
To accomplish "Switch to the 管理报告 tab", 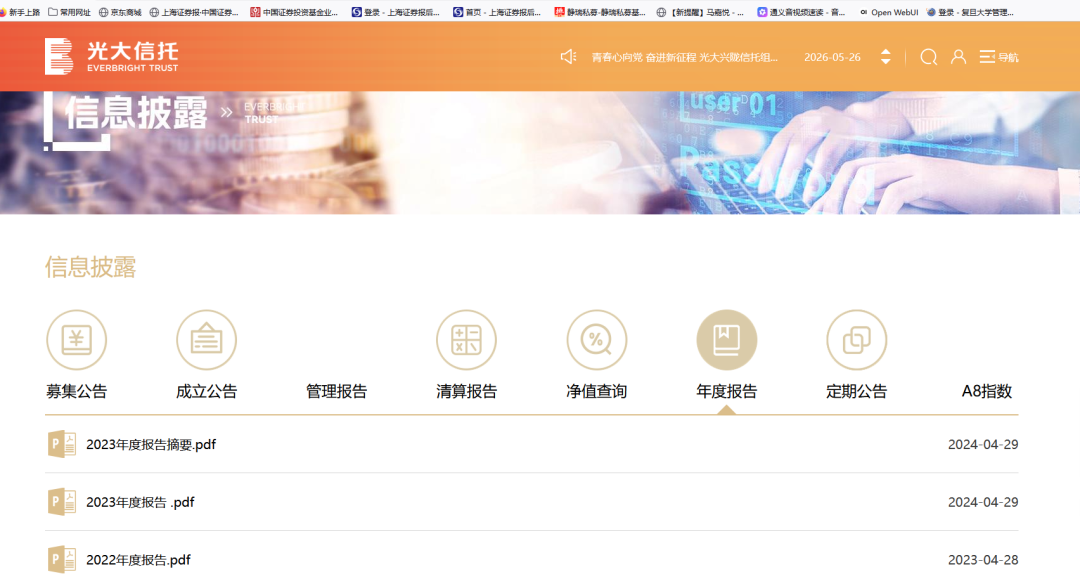I will click(x=336, y=392).
